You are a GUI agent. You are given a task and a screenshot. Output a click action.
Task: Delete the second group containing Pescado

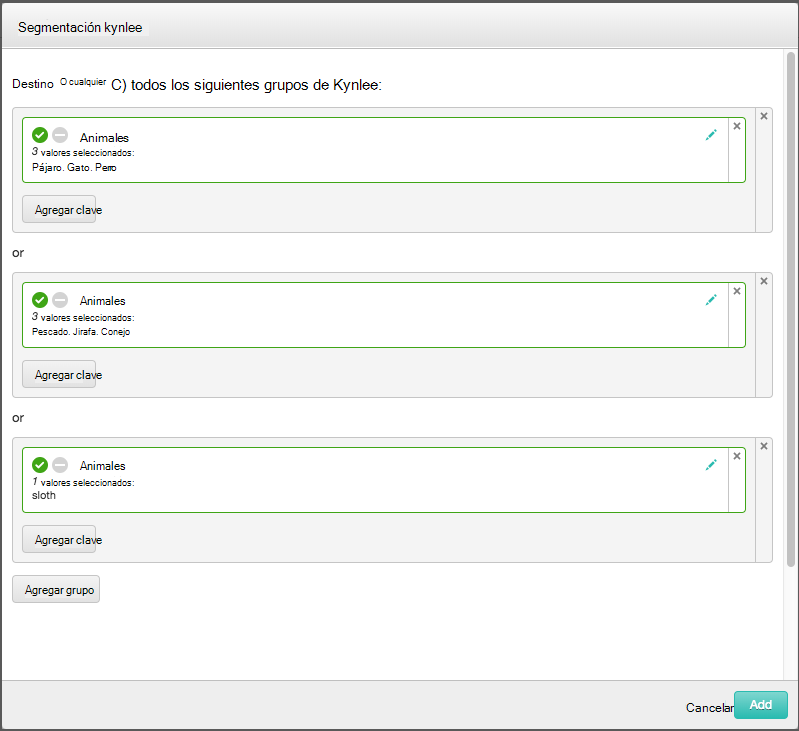tap(764, 281)
